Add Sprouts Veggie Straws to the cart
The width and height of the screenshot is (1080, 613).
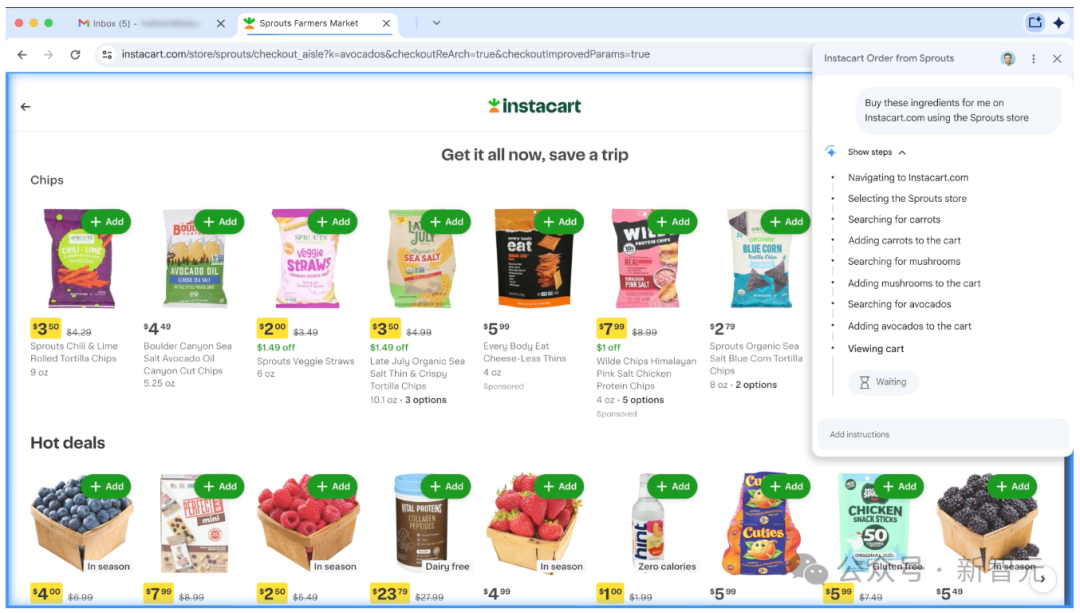click(x=332, y=222)
